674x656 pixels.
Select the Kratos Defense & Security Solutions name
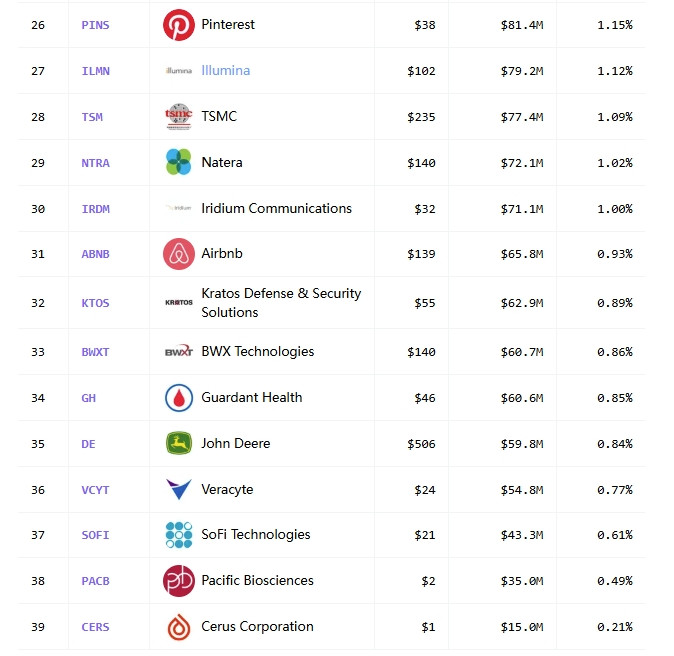click(281, 303)
